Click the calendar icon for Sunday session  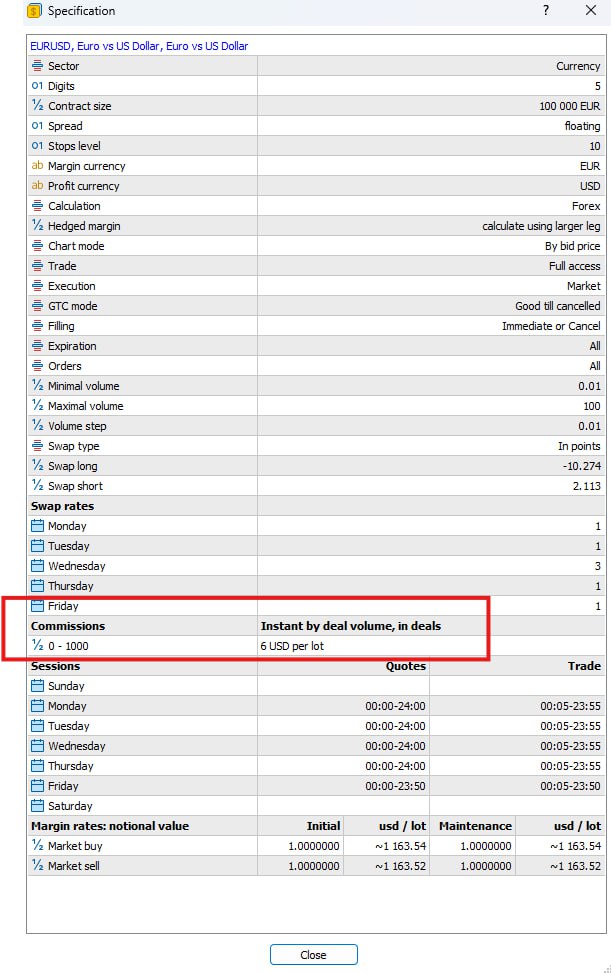[x=37, y=686]
